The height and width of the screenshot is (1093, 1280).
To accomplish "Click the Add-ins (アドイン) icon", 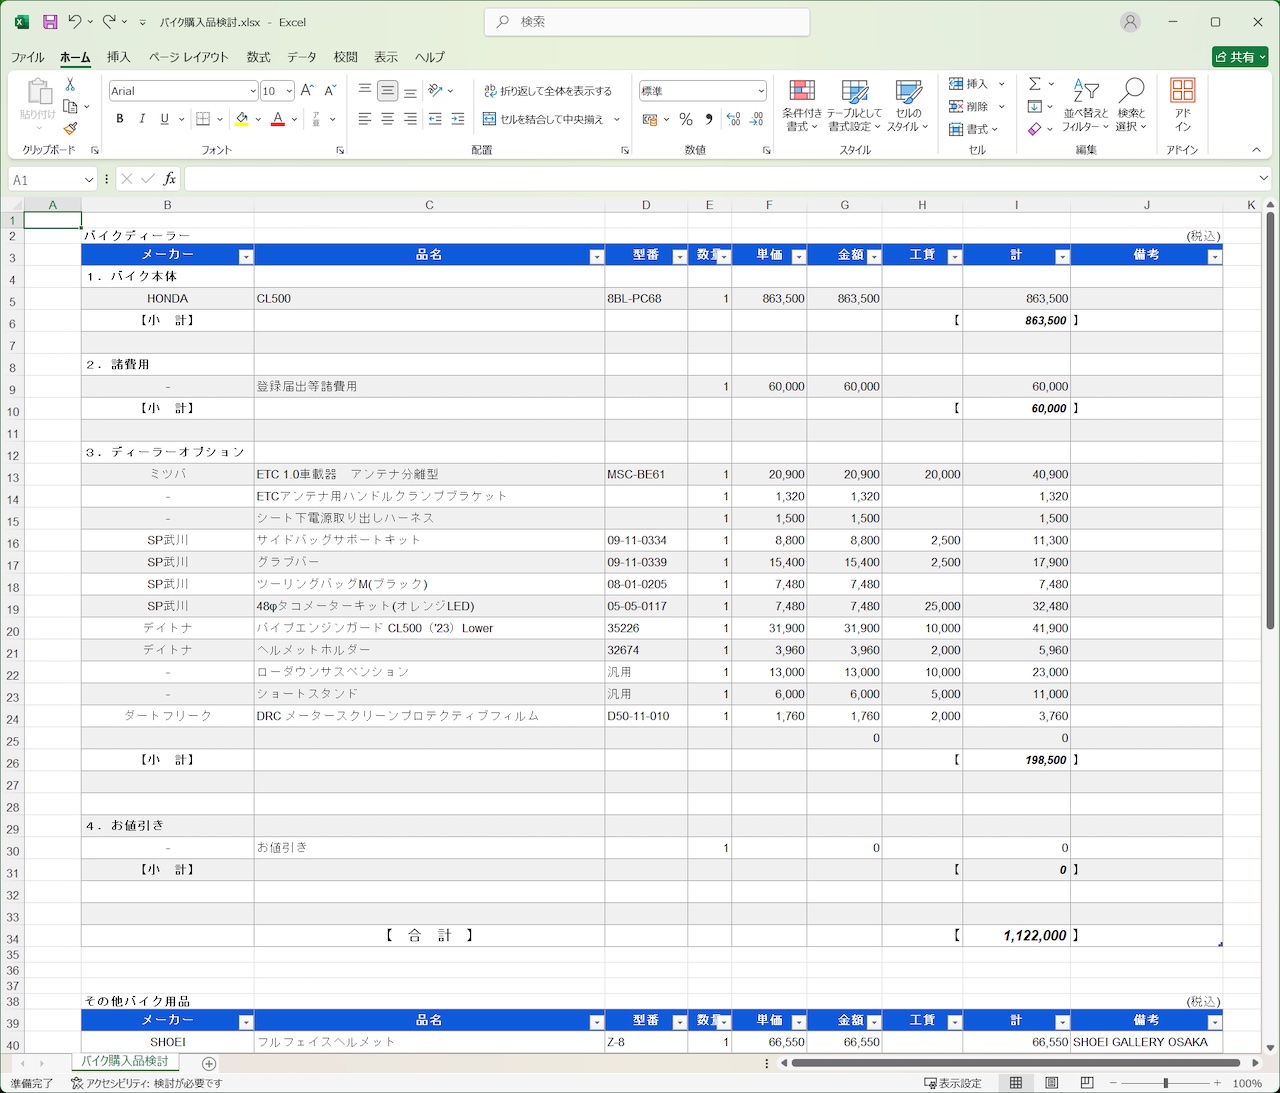I will tap(1183, 105).
